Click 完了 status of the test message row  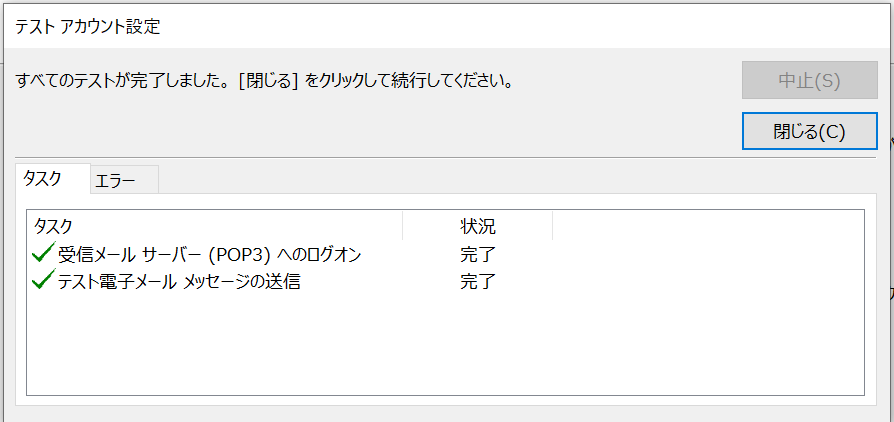coord(478,282)
